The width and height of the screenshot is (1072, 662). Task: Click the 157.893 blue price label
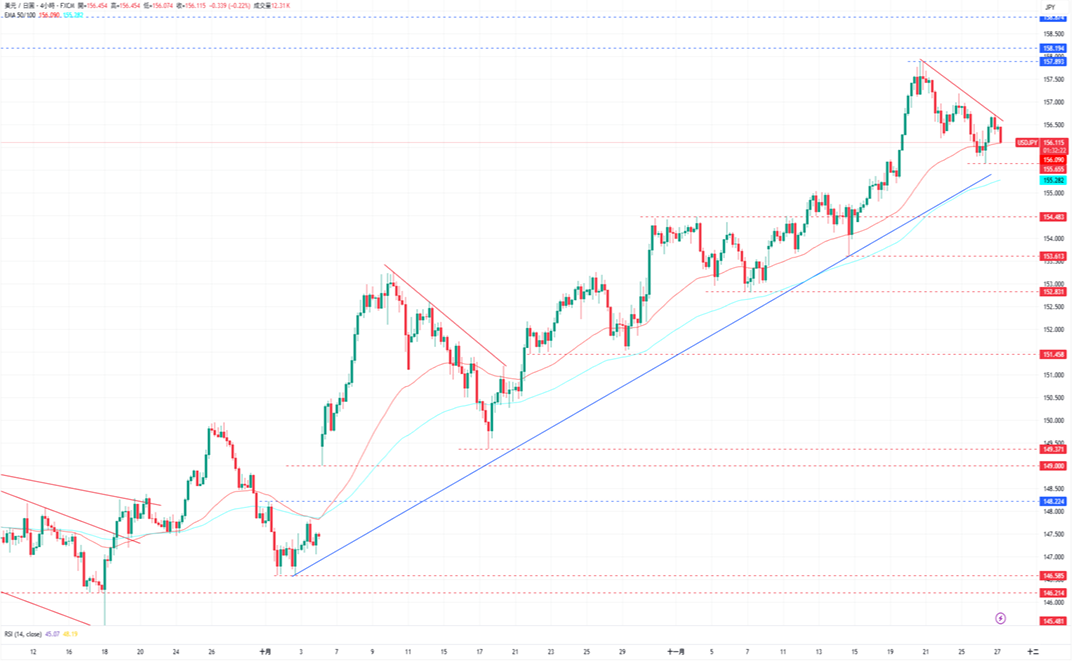pos(1052,61)
